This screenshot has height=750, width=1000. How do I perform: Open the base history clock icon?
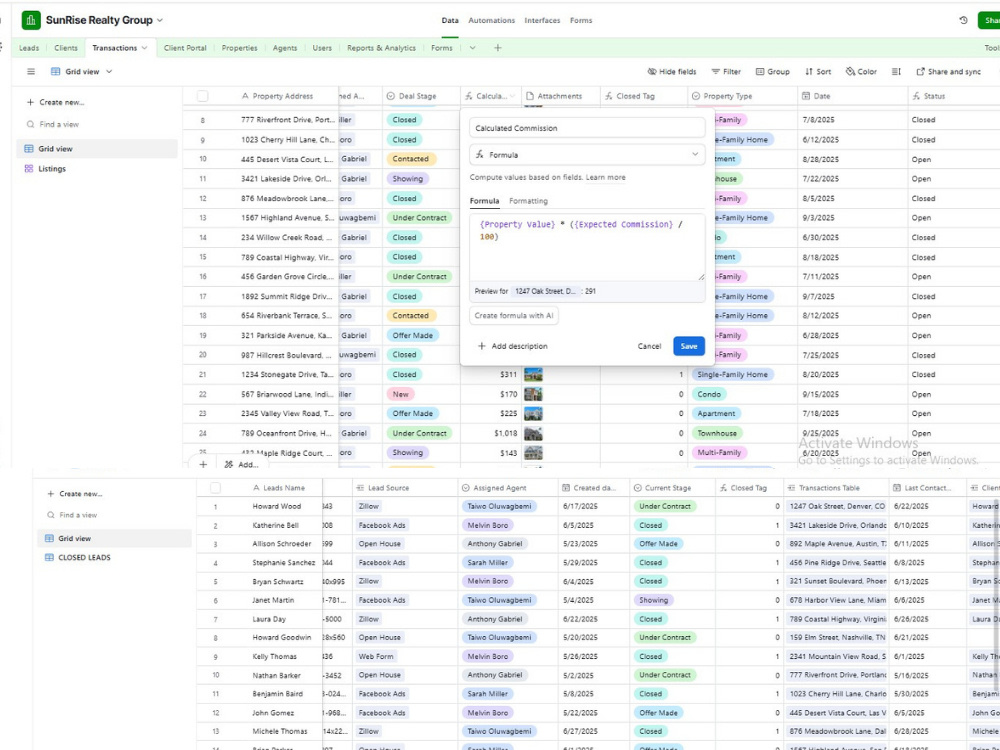tap(963, 20)
